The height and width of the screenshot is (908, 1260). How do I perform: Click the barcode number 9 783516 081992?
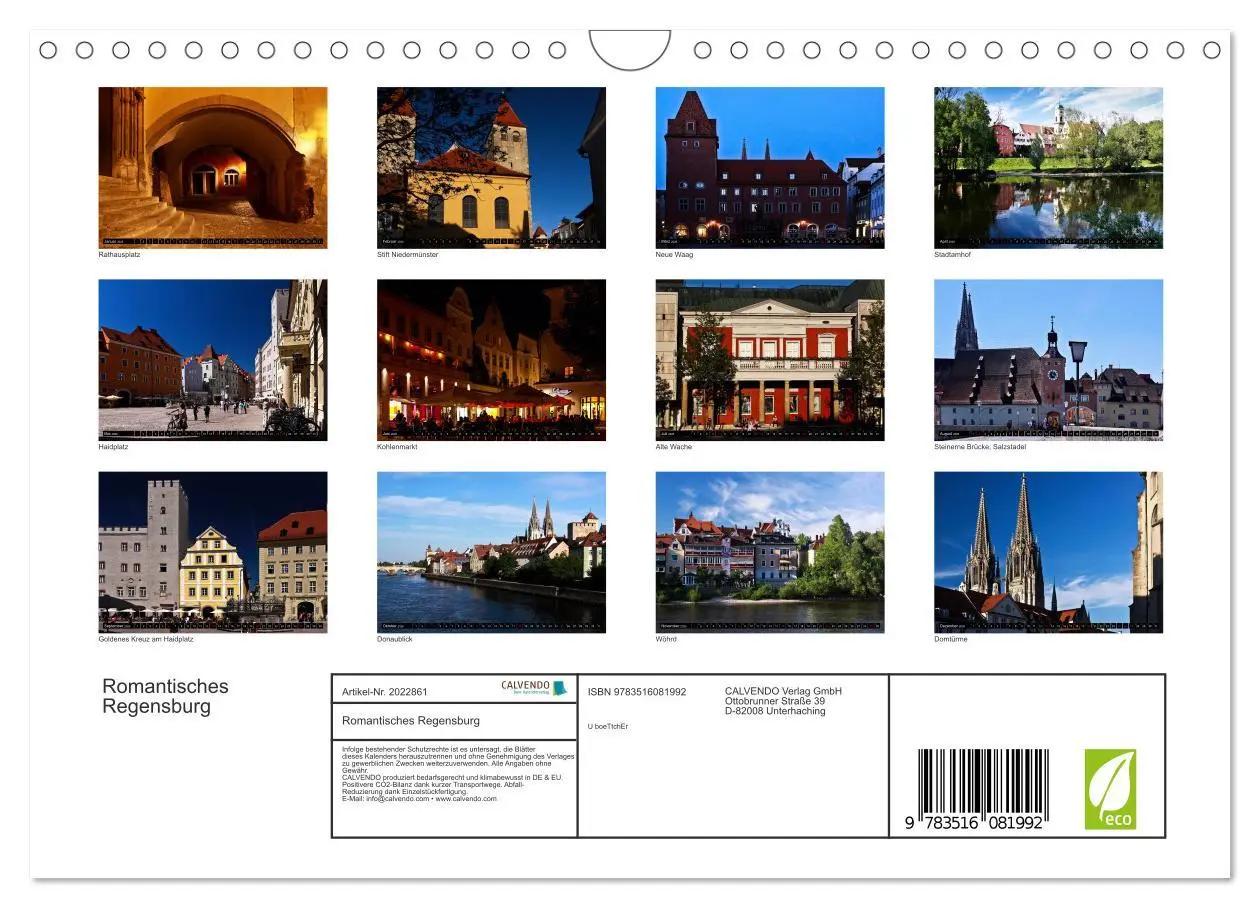tap(974, 822)
